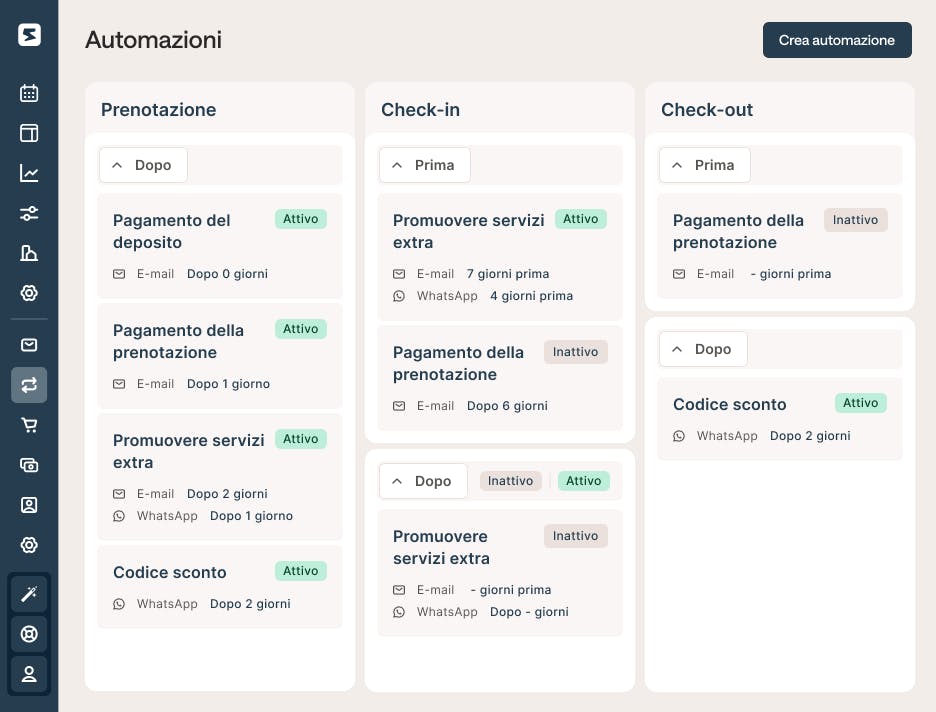Click mail icon in Check-out Pagamento della prenotazione

tap(679, 274)
